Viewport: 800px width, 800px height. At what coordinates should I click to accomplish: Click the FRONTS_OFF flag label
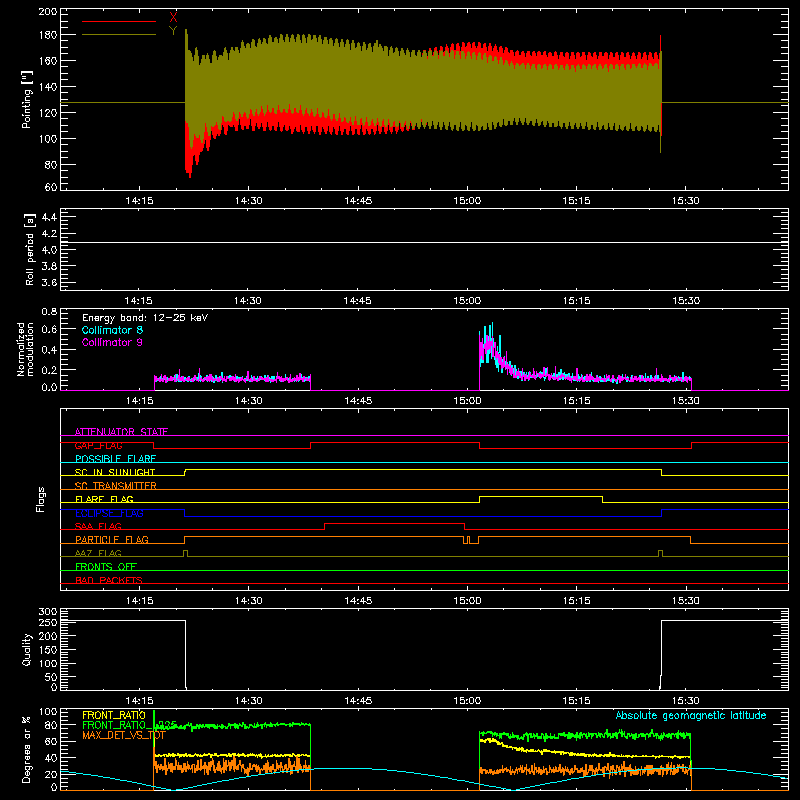[x=106, y=567]
